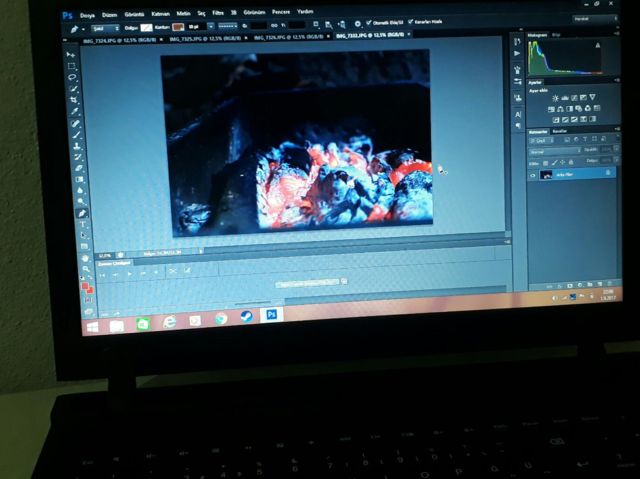Hide the Arka Plan layer
Viewport: 640px width, 479px height.
532,174
